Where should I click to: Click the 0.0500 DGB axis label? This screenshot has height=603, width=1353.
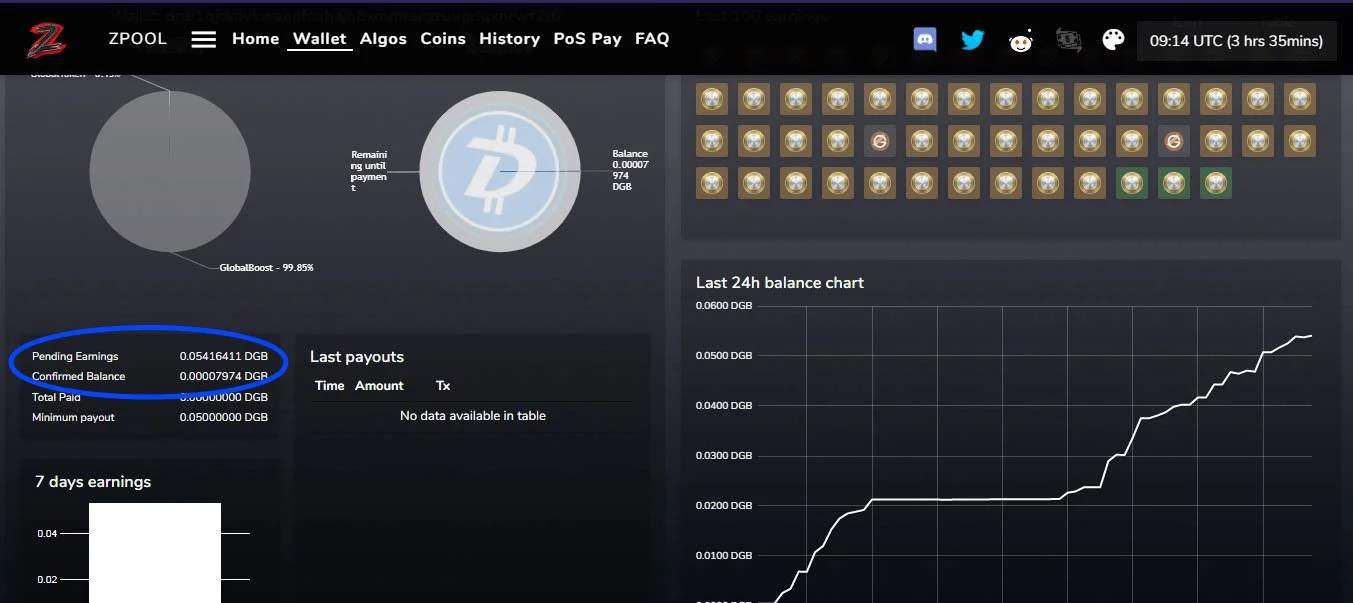pos(724,356)
